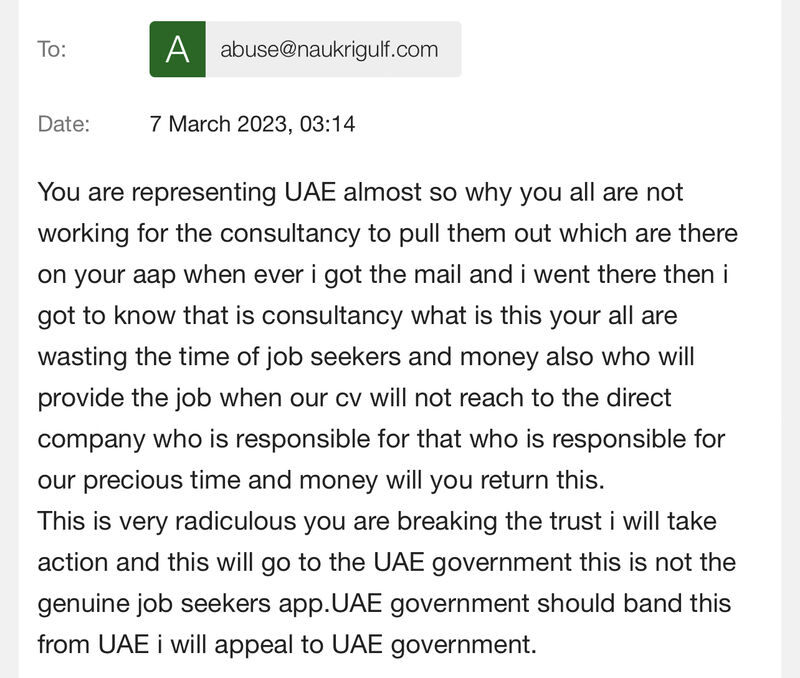800x678 pixels.
Task: Click the line starting 'working for the consultancy'
Action: pos(388,234)
